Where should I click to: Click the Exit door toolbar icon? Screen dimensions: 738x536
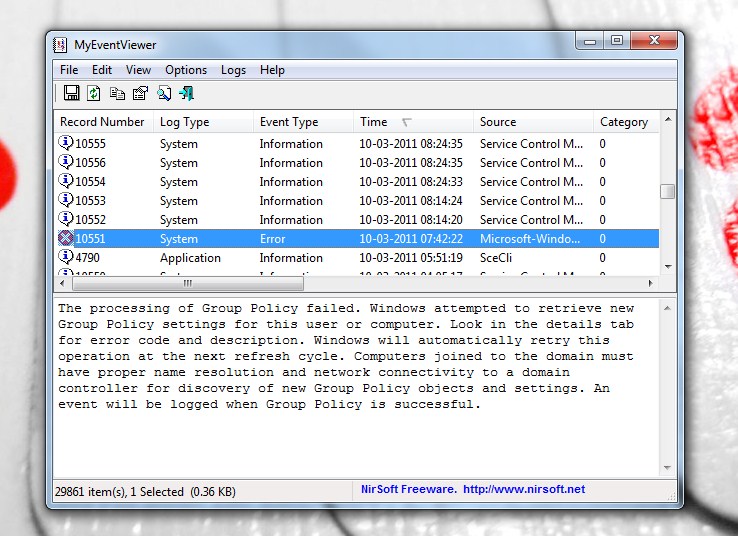point(186,93)
